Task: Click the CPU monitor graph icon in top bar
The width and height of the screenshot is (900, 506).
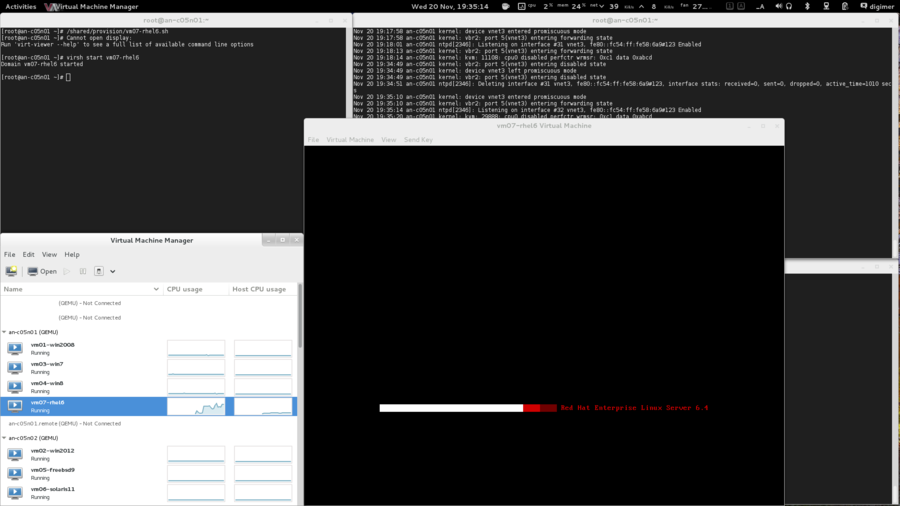Action: pos(521,6)
